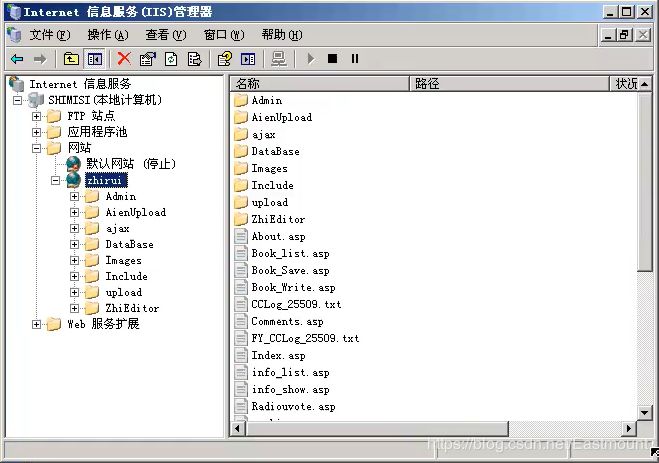Click the Start (play) service icon
659x463 pixels.
[x=311, y=59]
